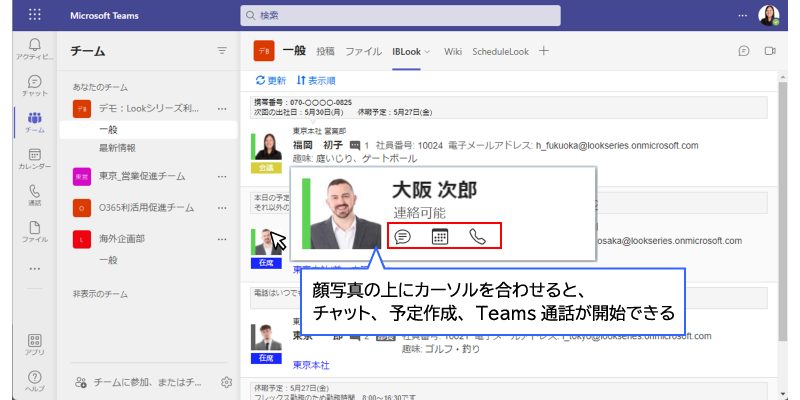Open Calls in the left rail

[34, 194]
